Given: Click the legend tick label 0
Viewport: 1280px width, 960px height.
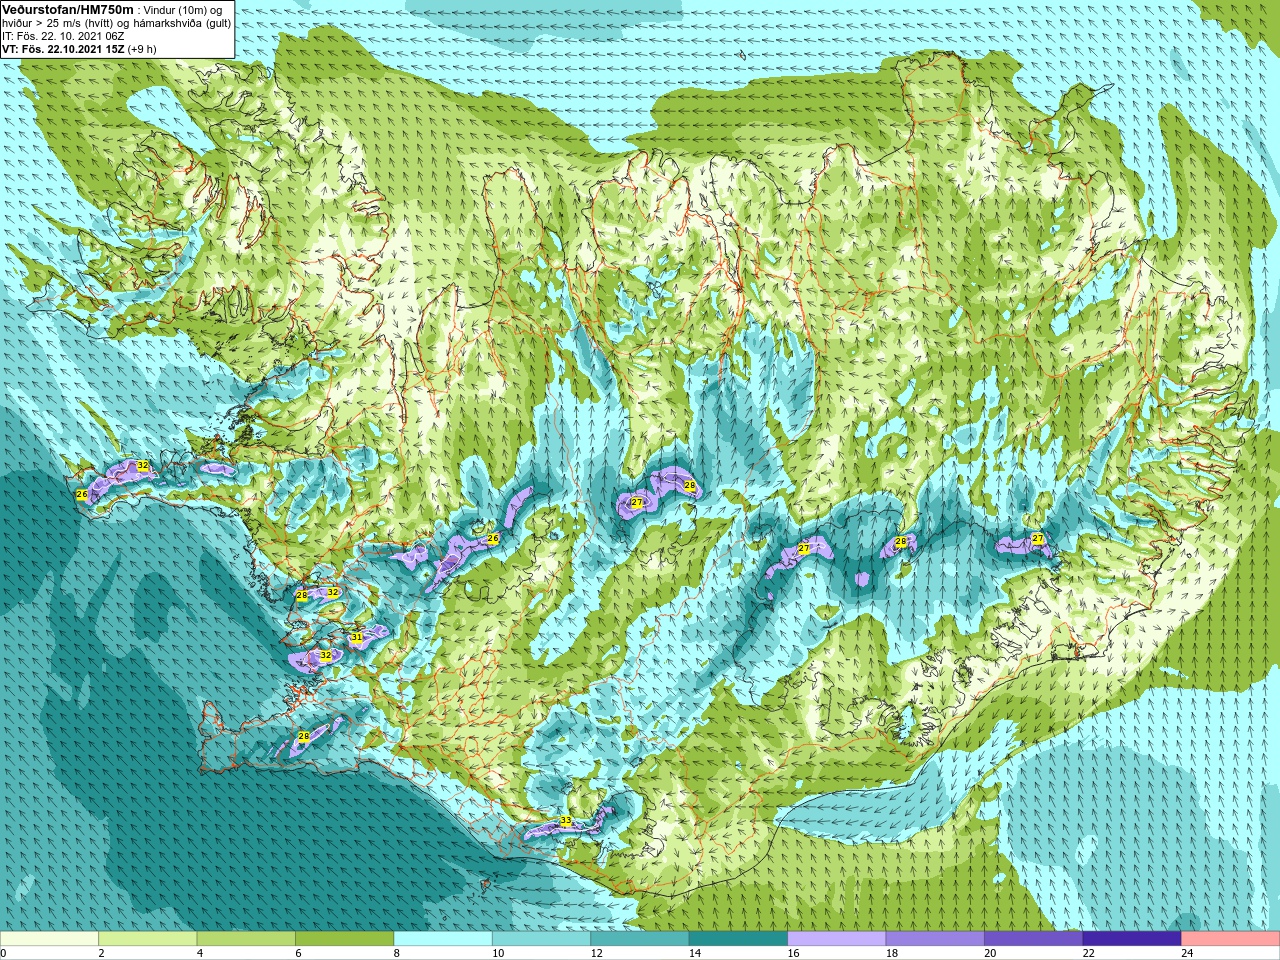Looking at the screenshot, I should [x=4, y=953].
